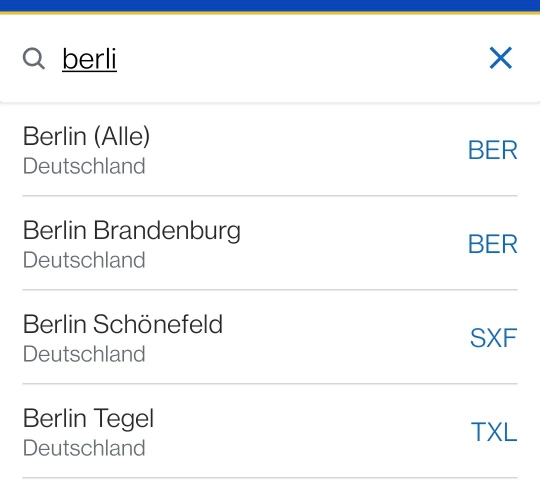Viewport: 540px width, 488px height.
Task: Tap the BER code beside Berlin (Alle)
Action: point(493,150)
